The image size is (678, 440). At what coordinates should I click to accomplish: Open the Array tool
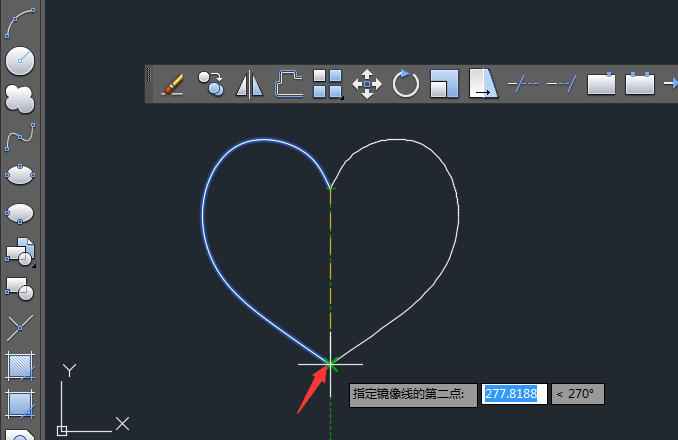[328, 84]
